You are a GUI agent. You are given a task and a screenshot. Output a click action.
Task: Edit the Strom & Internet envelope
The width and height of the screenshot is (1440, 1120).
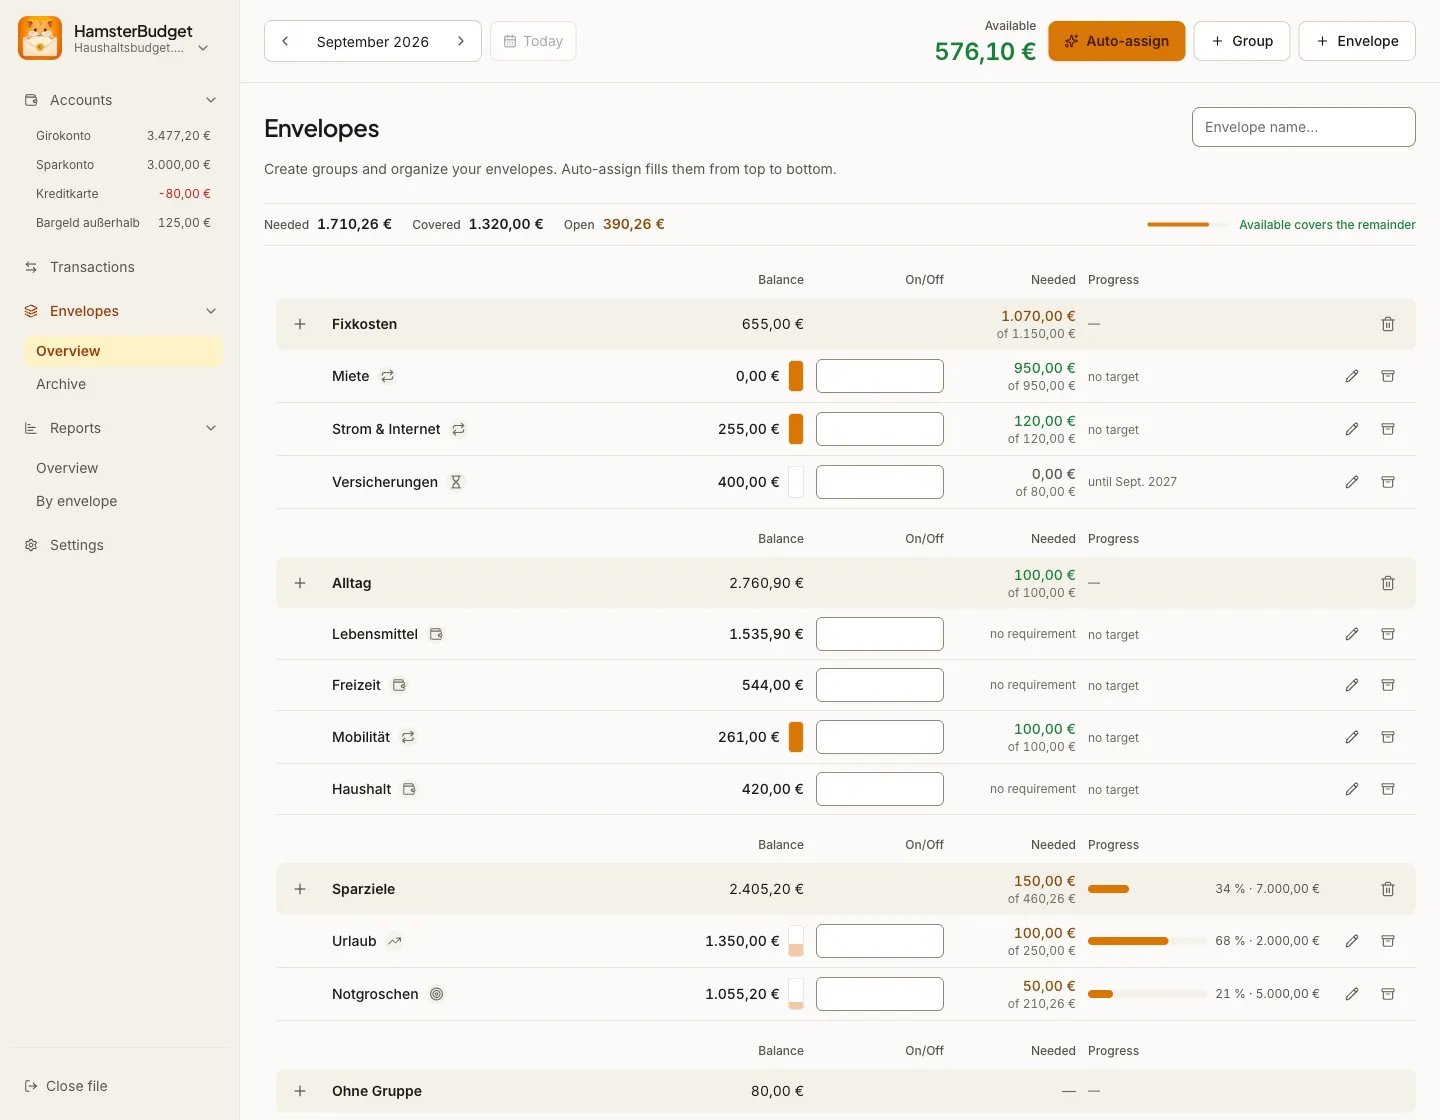[1352, 429]
